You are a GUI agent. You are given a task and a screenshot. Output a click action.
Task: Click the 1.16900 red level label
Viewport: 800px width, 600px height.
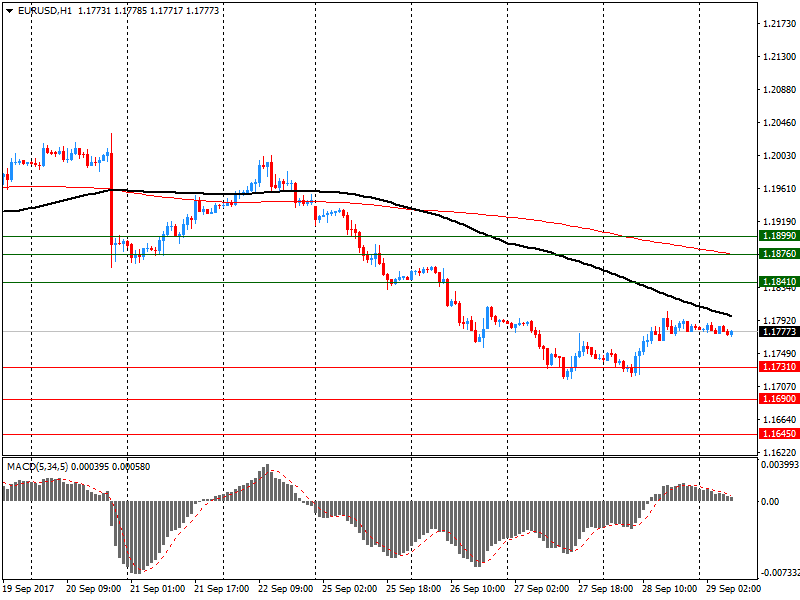click(x=779, y=398)
